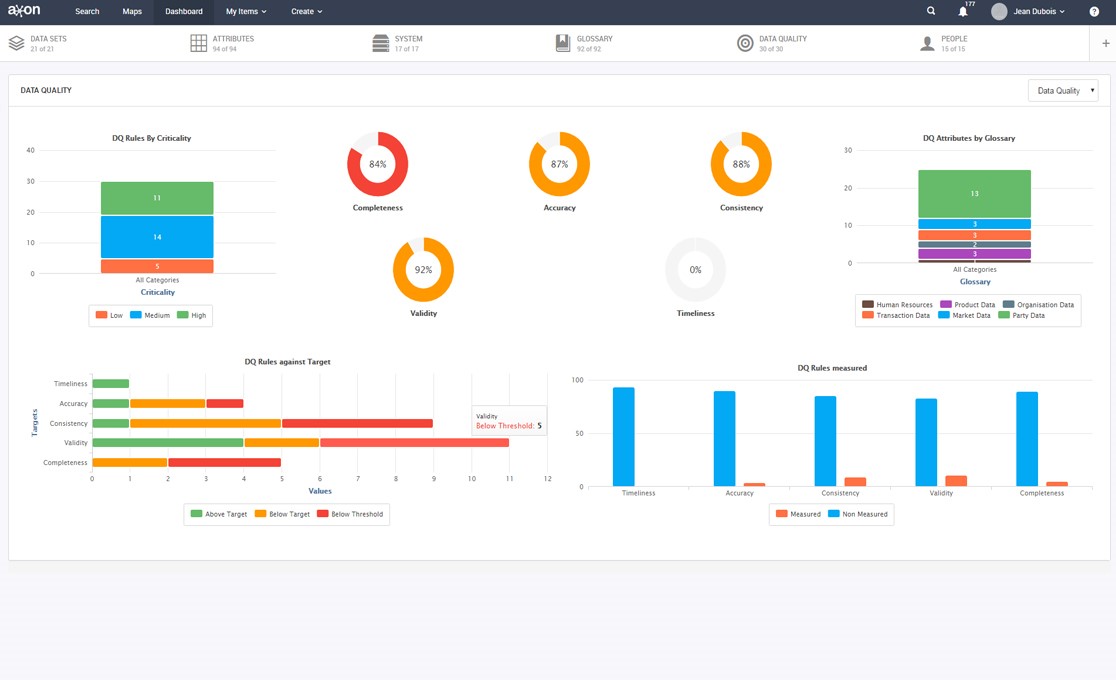Click the Completeness 84% donut chart
The height and width of the screenshot is (680, 1116).
(x=377, y=164)
